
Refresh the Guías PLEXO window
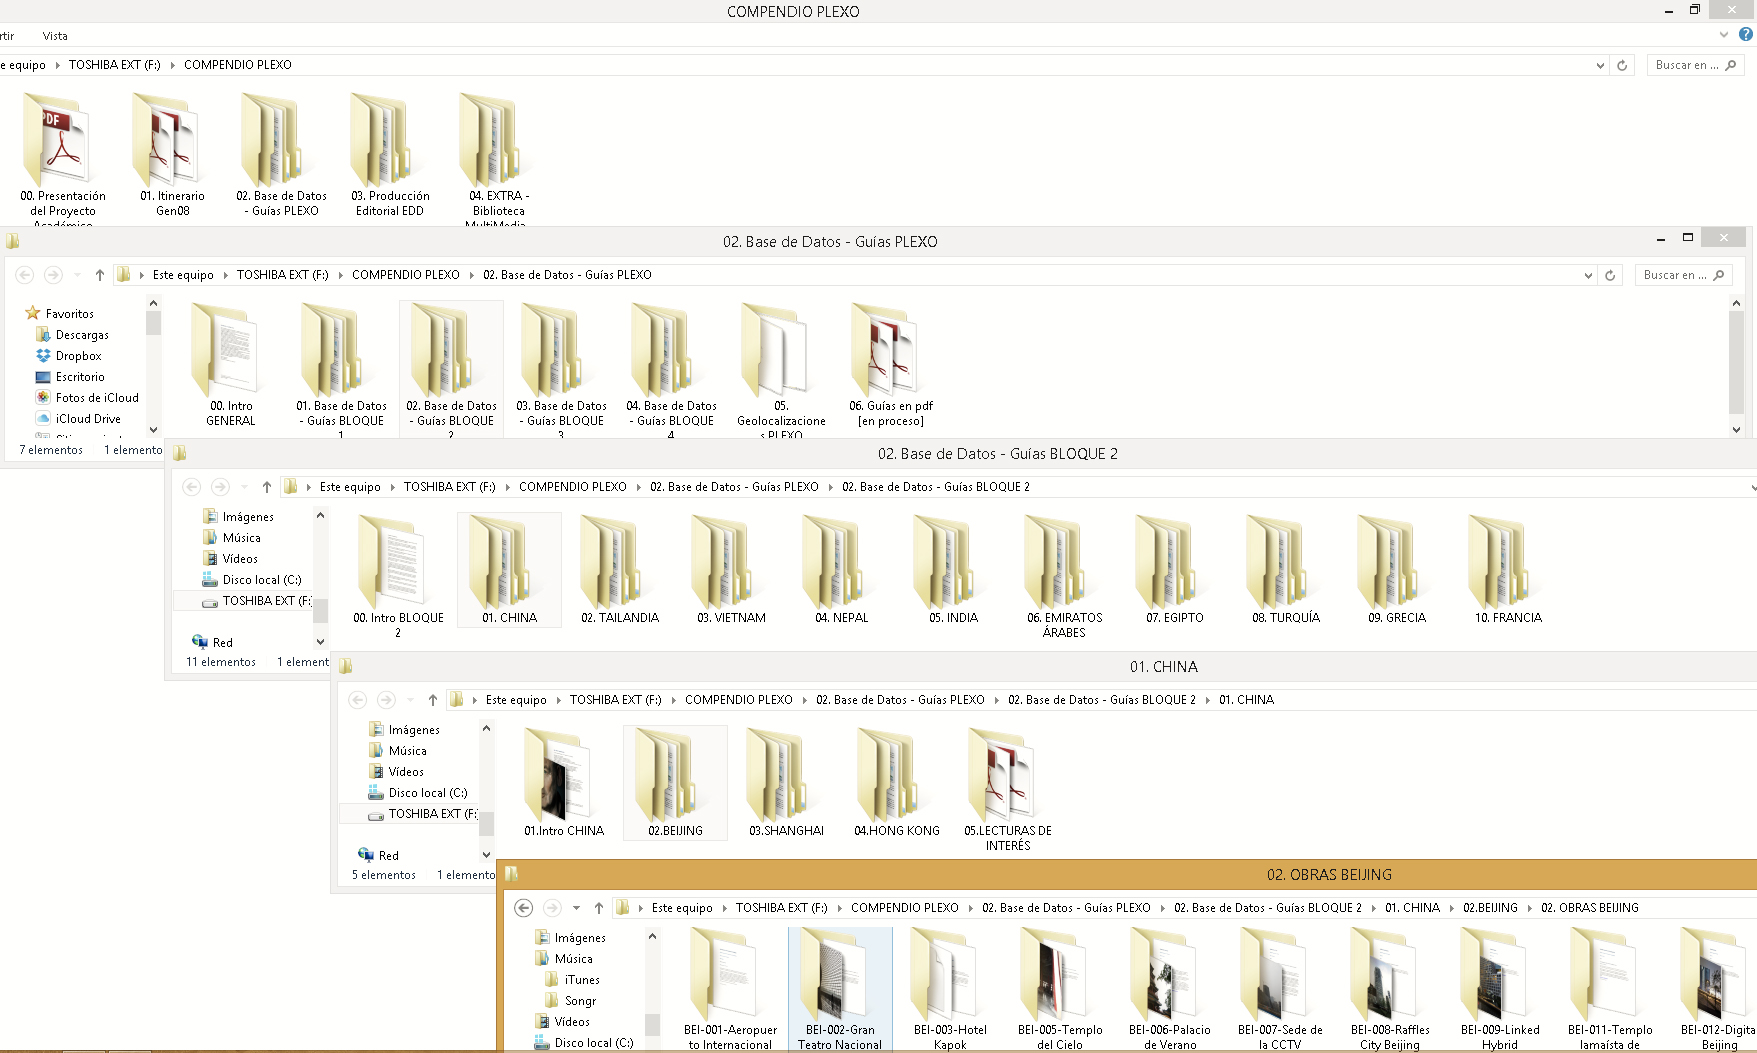coord(1610,275)
